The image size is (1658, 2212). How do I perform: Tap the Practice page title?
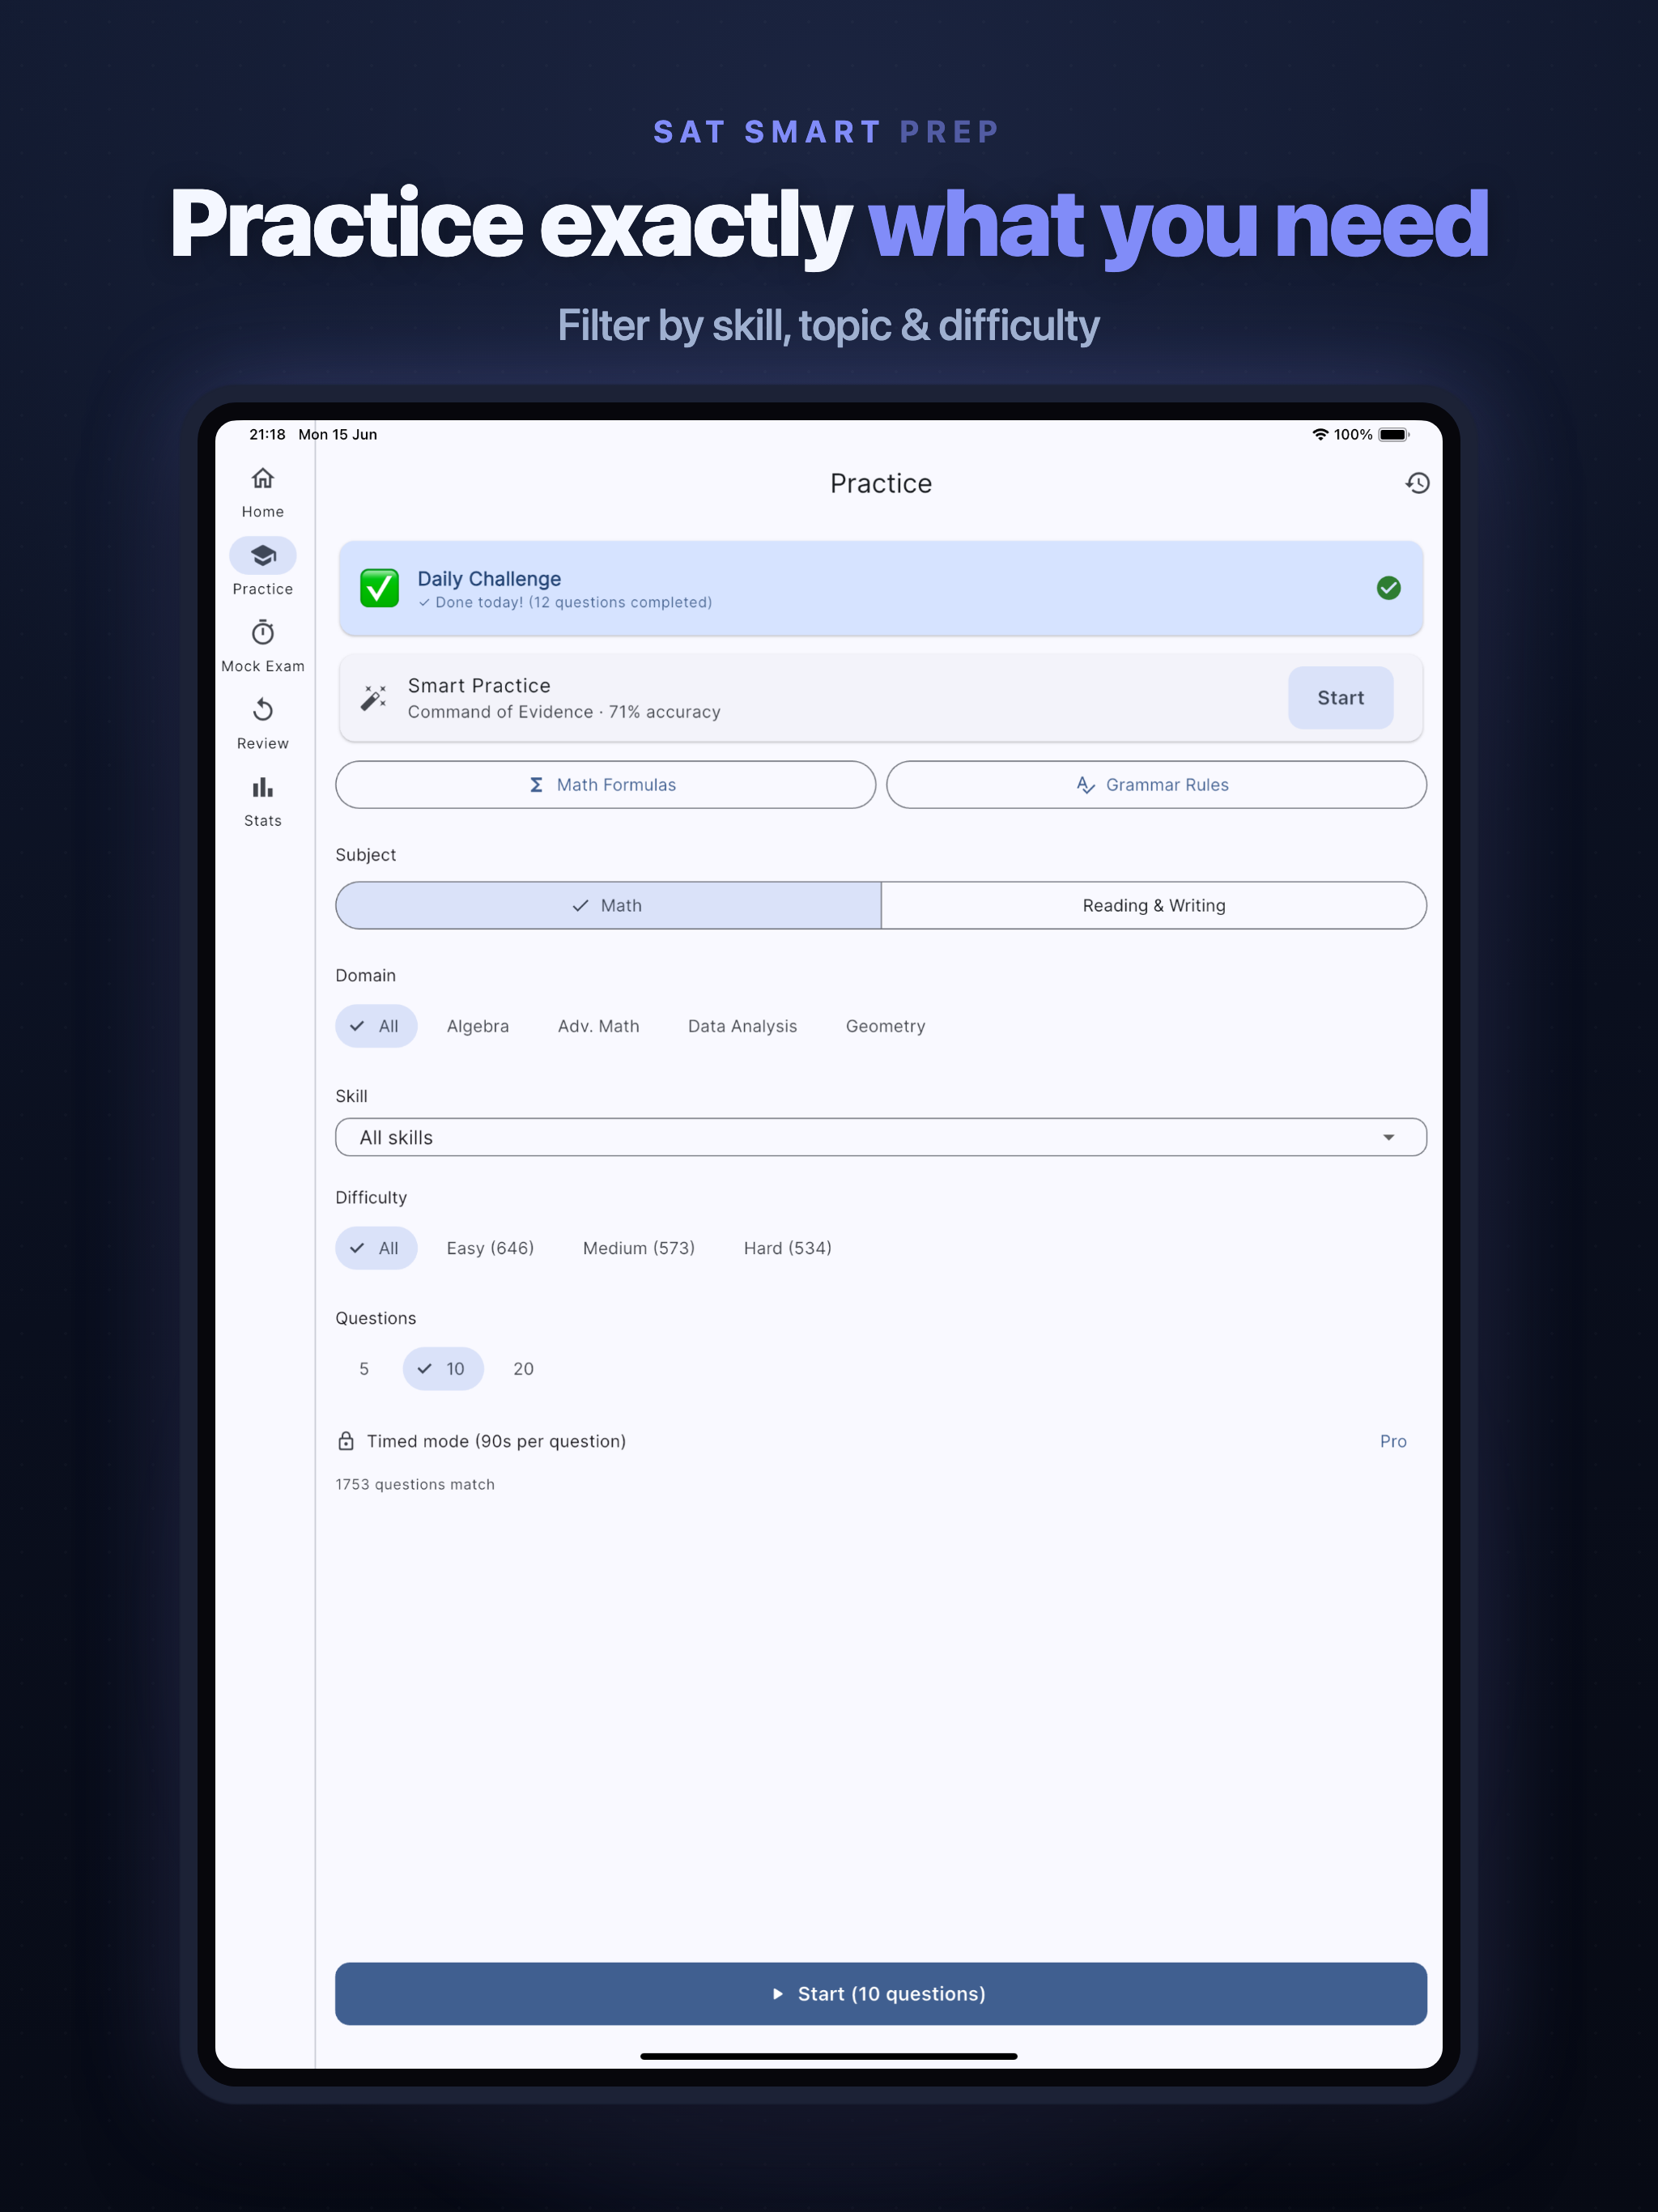point(881,483)
